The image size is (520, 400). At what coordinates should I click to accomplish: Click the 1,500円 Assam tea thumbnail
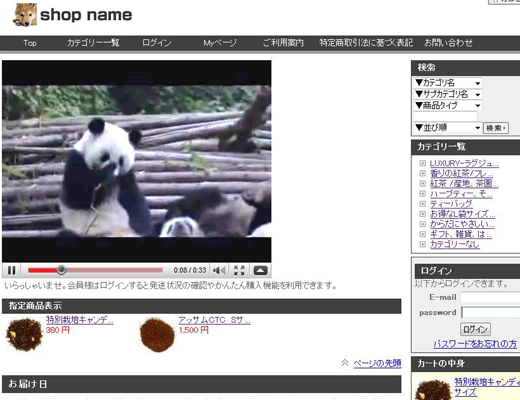157,334
